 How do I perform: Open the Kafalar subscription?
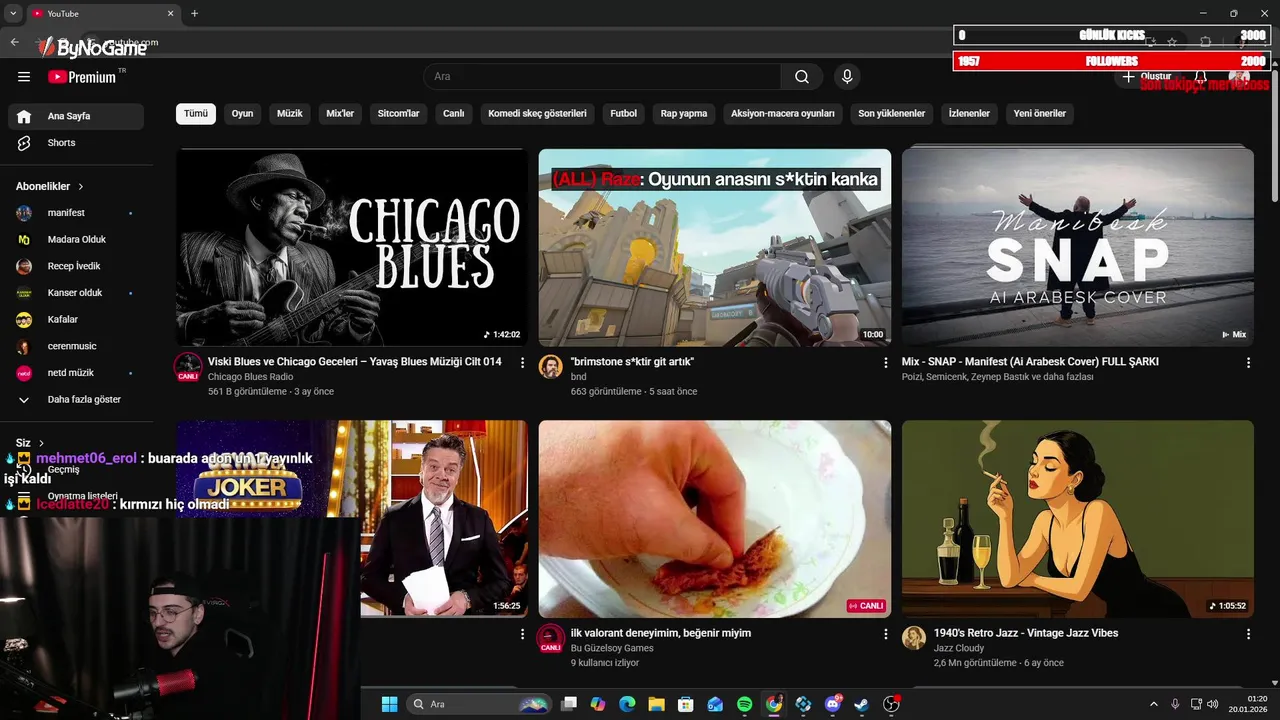pyautogui.click(x=76, y=320)
